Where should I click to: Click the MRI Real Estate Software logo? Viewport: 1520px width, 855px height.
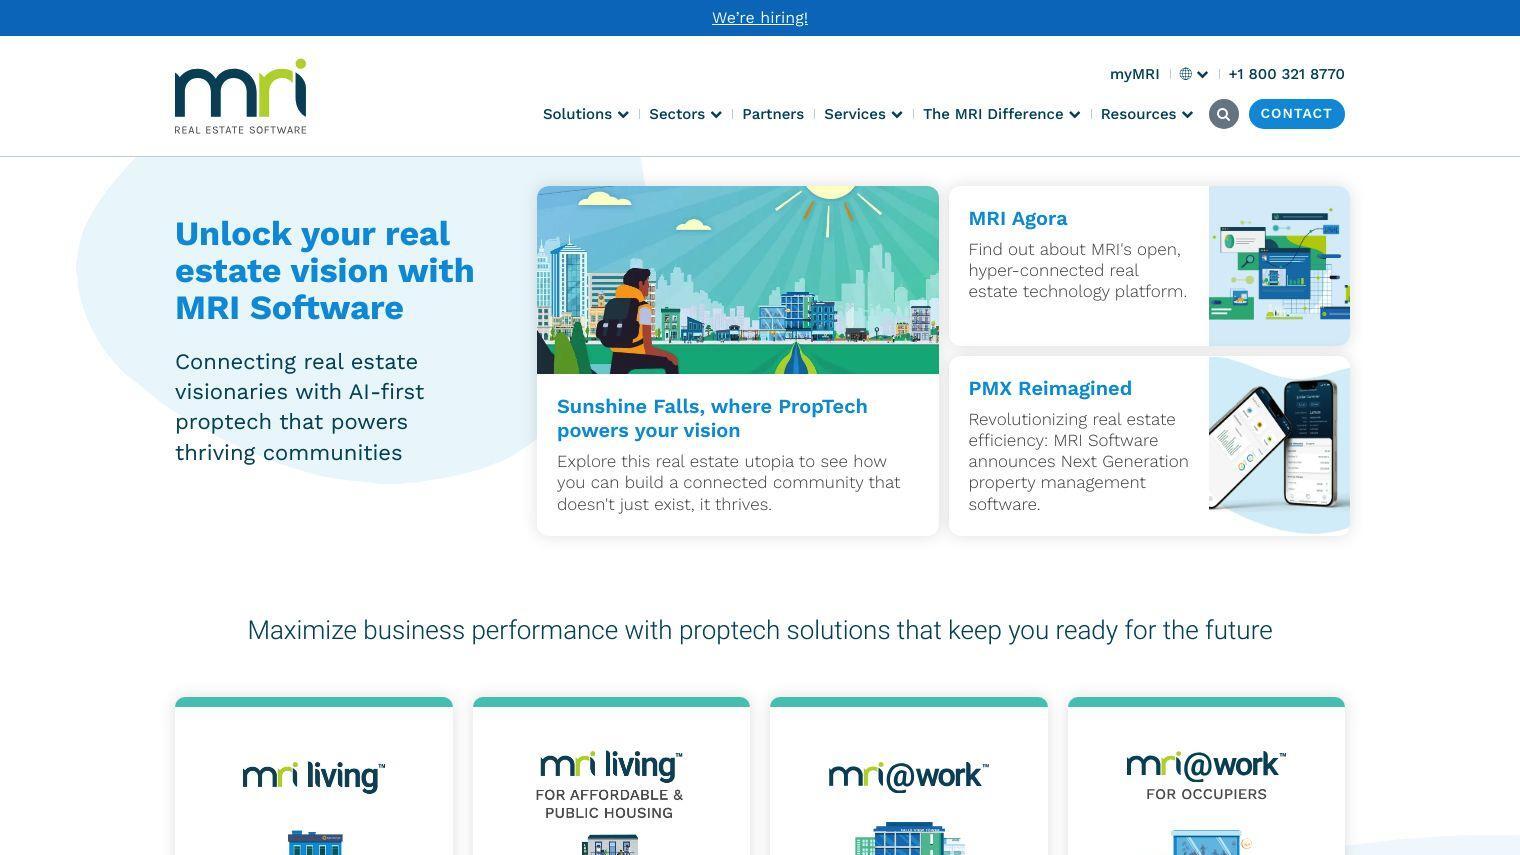241,96
